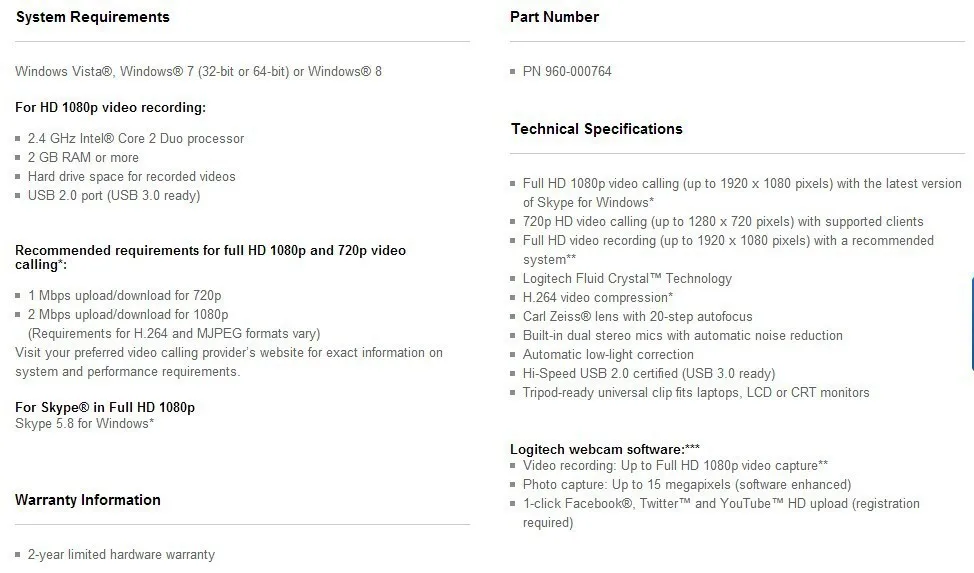Click the Part Number heading
974x573 pixels.
(554, 17)
